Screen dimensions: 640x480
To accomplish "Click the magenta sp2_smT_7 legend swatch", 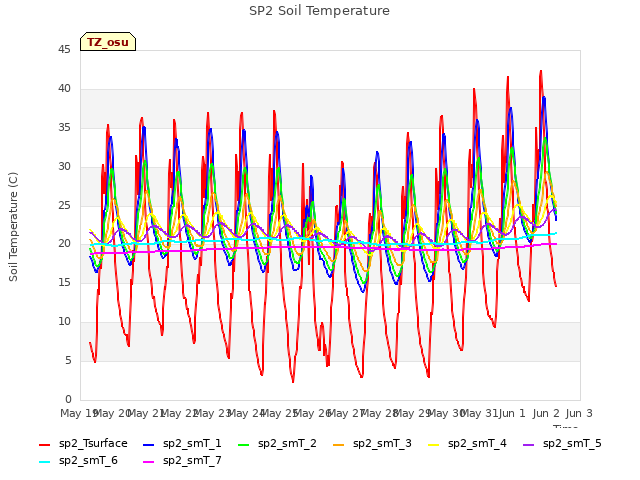I will click(149, 462).
